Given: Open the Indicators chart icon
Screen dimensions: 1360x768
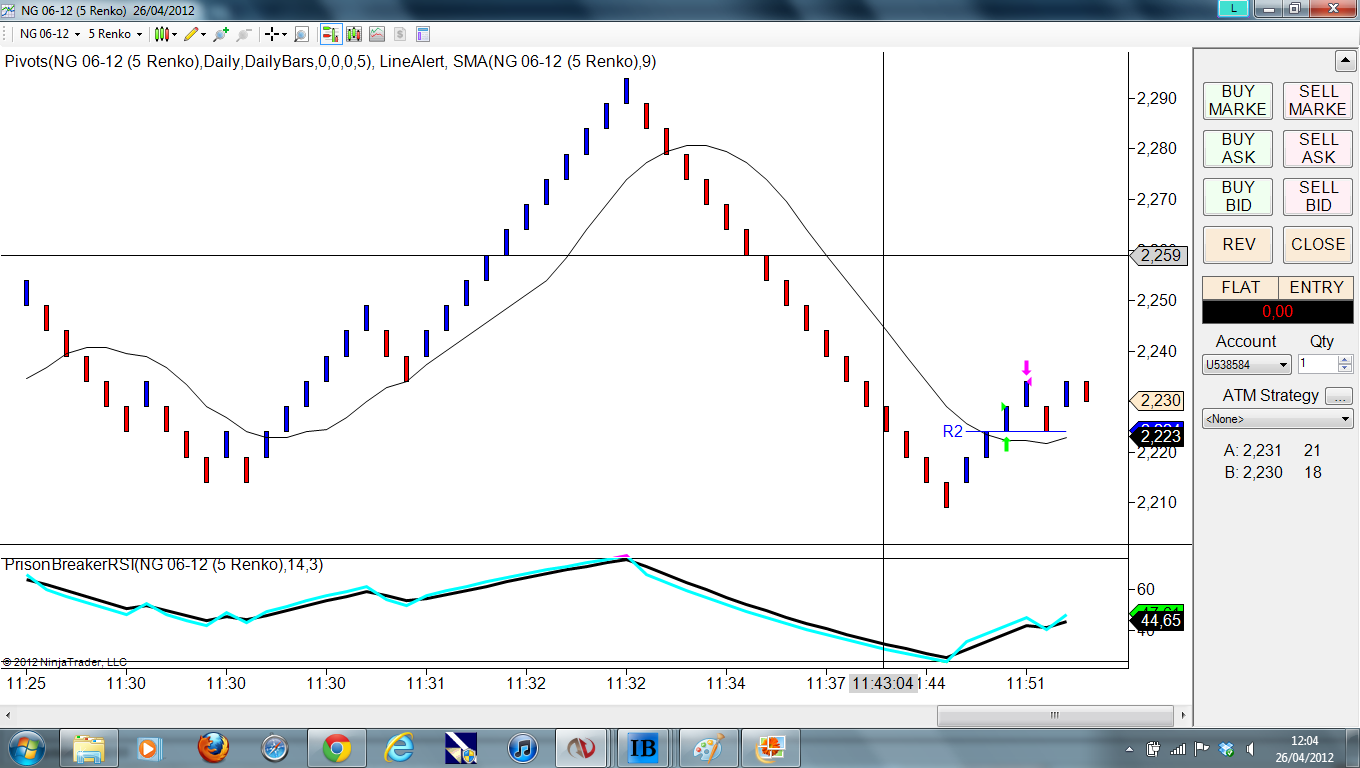Looking at the screenshot, I should click(x=376, y=34).
